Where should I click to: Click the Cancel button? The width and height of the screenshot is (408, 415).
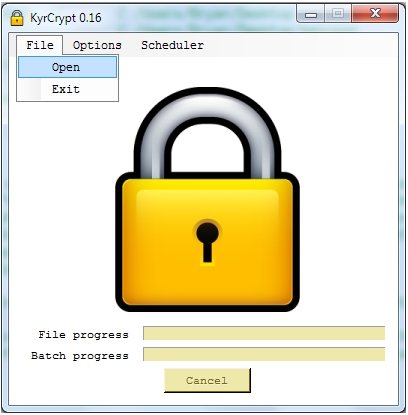click(x=207, y=380)
